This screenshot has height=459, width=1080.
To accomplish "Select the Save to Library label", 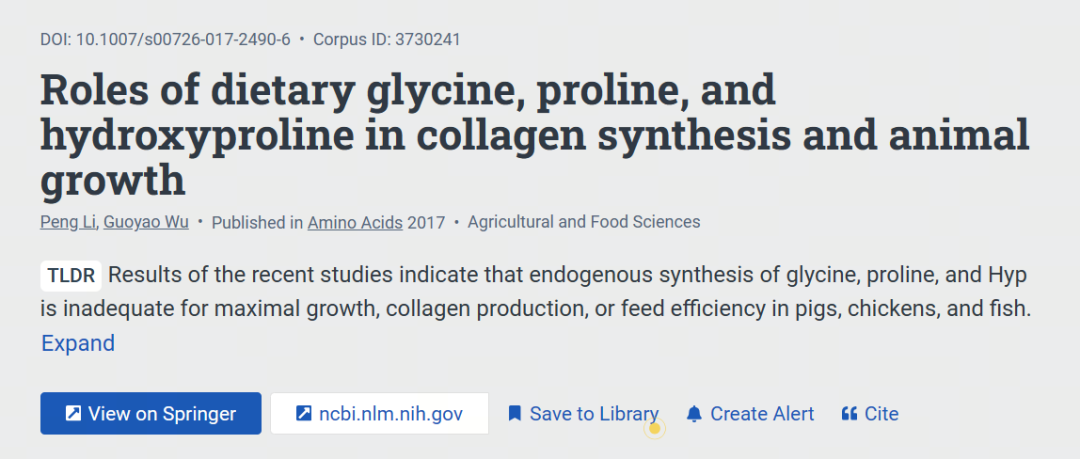I will tap(594, 414).
